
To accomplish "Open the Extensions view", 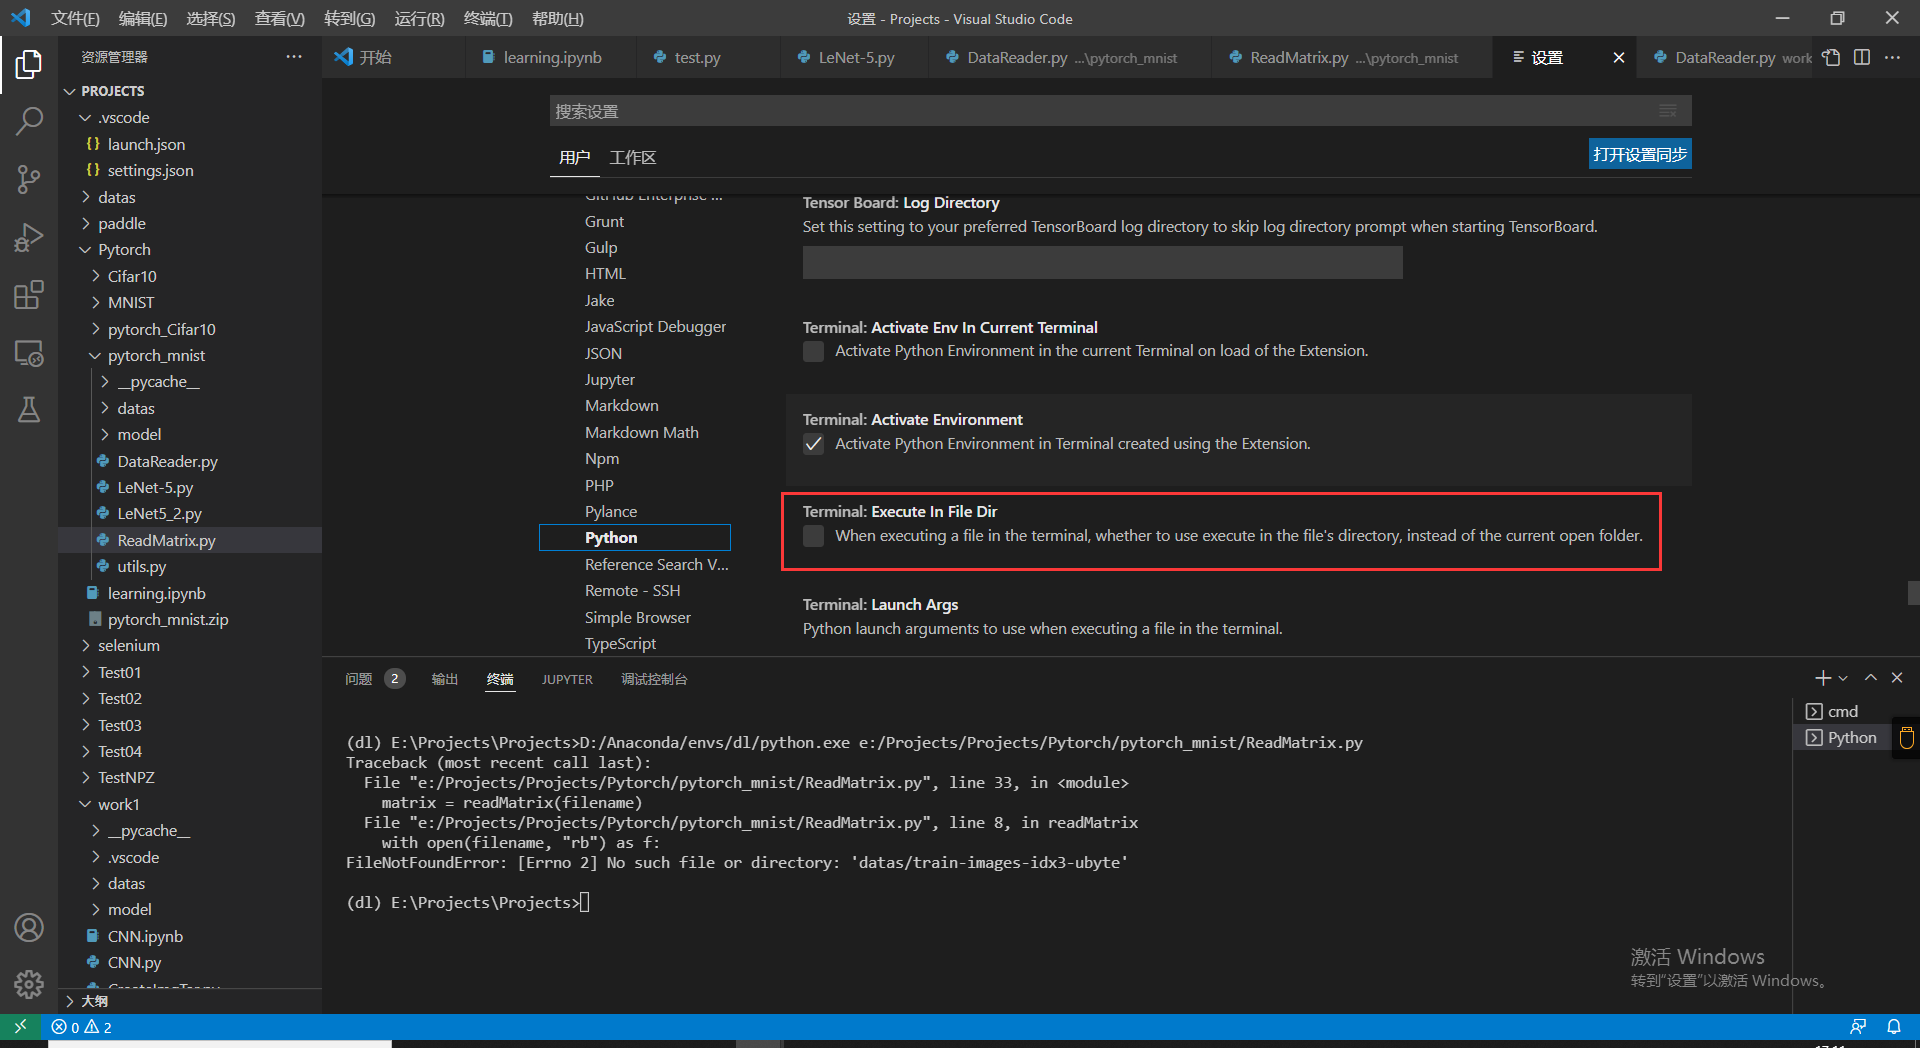I will pyautogui.click(x=29, y=295).
